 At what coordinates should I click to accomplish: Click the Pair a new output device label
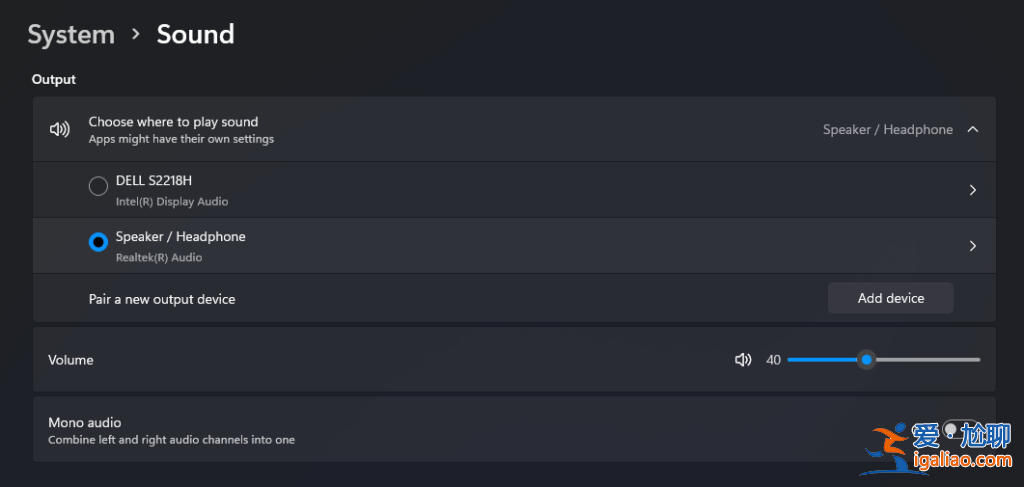click(x=162, y=299)
